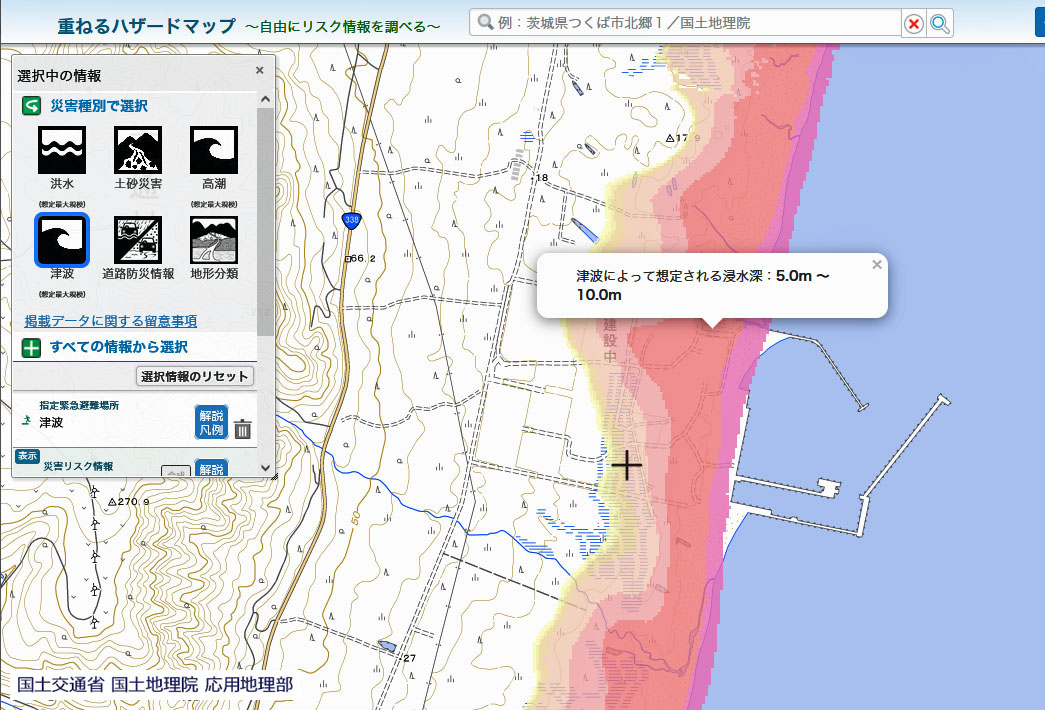The image size is (1045, 710).
Task: Click the magnifier search button
Action: pyautogui.click(x=940, y=23)
